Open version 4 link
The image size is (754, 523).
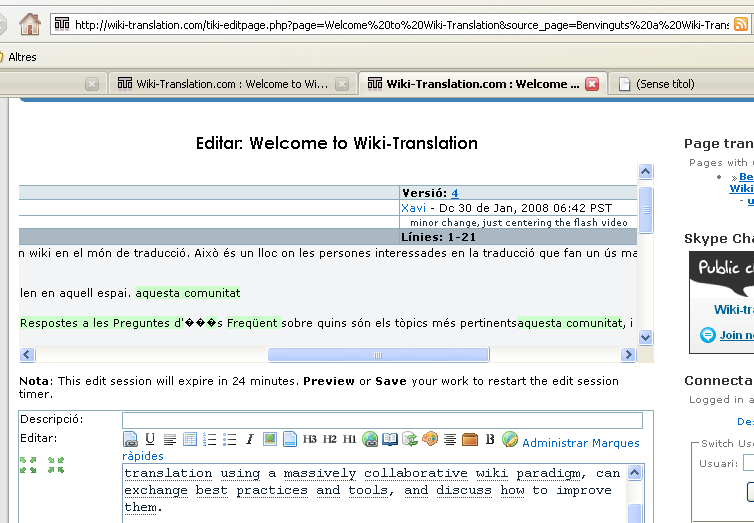pos(454,193)
